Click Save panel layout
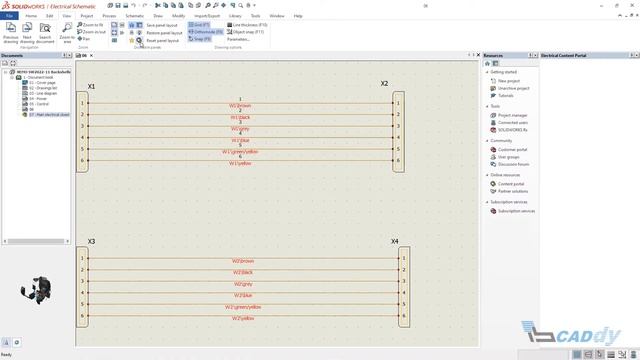This screenshot has width=640, height=360. click(x=162, y=25)
